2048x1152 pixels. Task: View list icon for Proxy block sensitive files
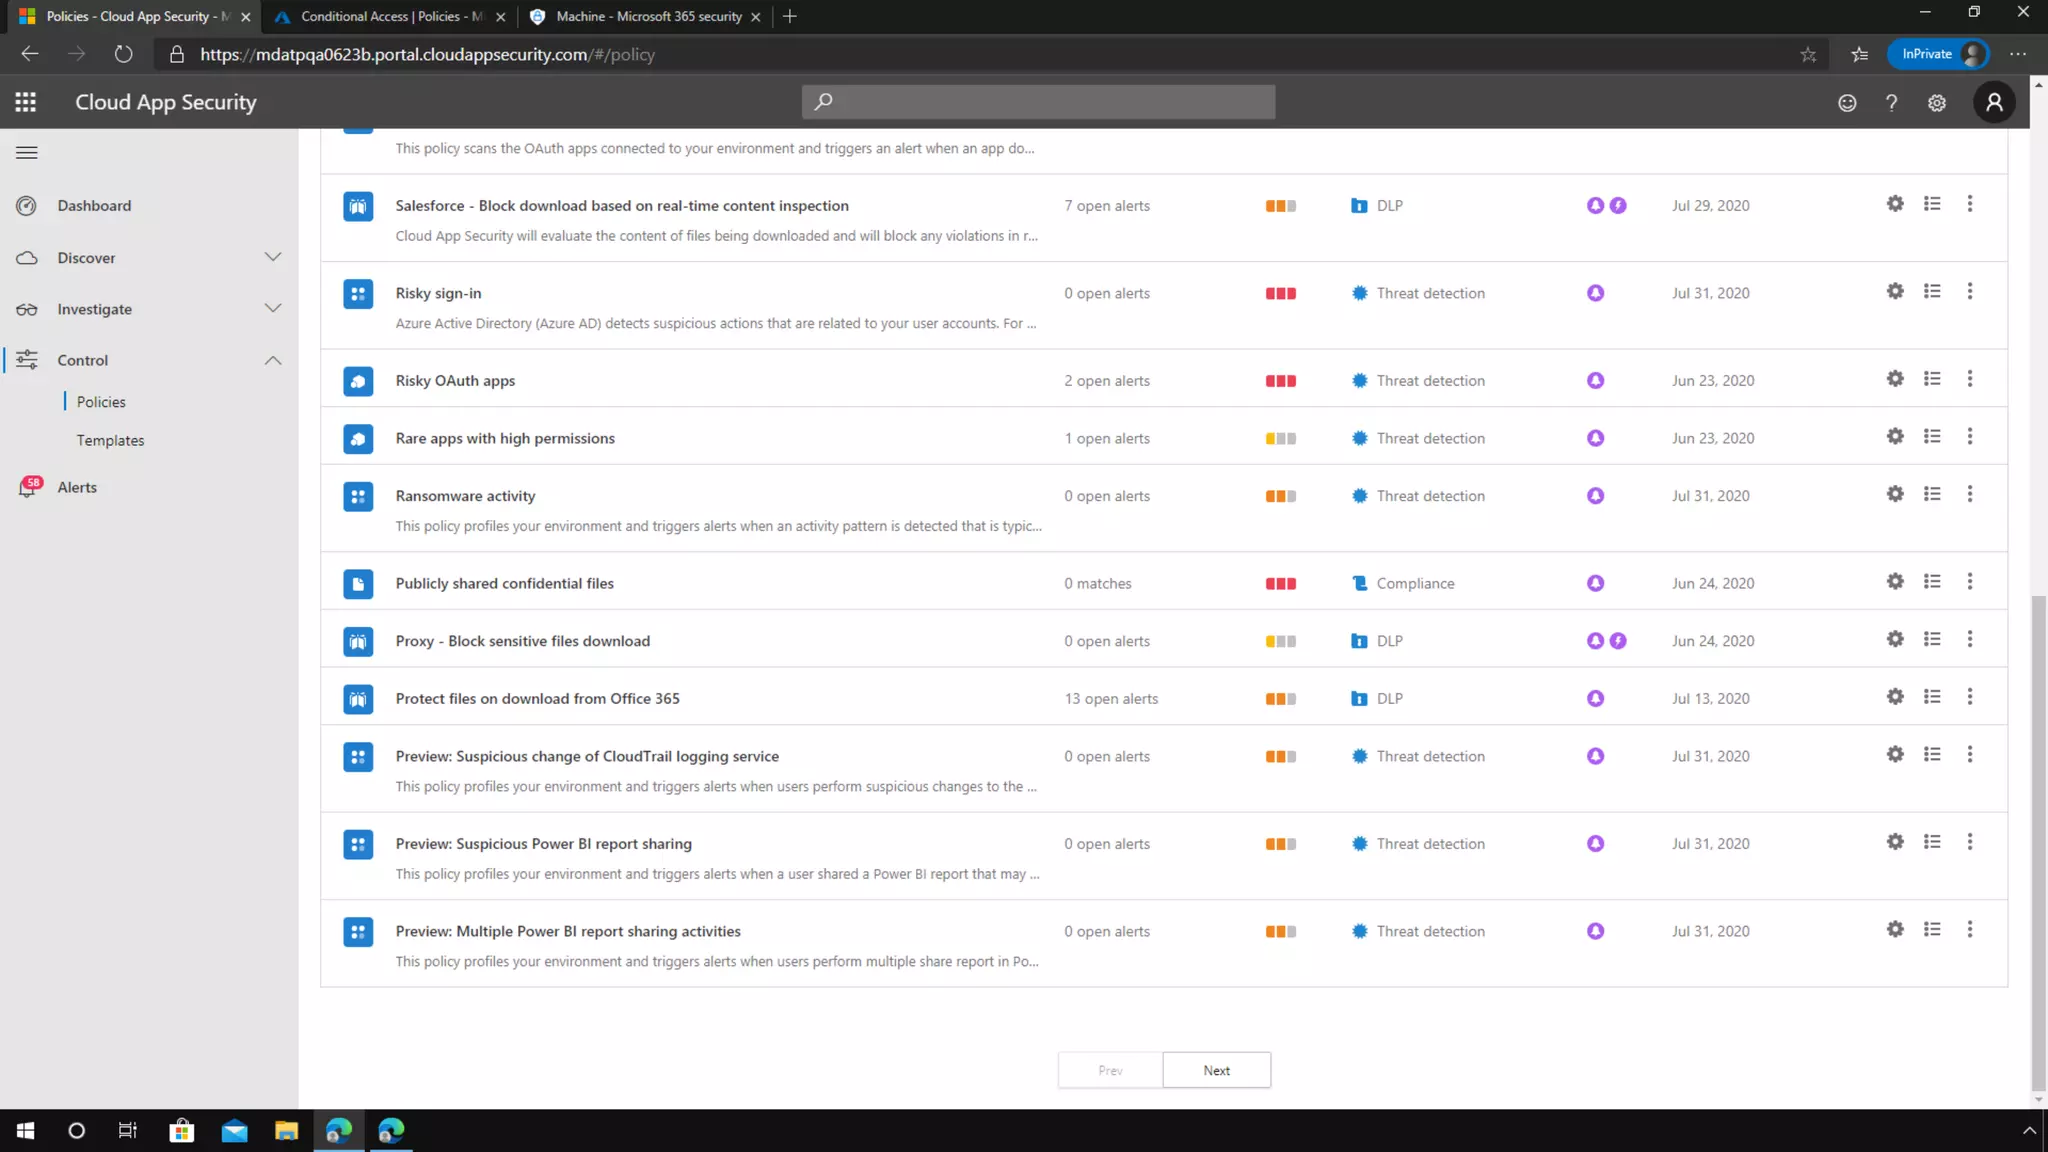click(1932, 639)
